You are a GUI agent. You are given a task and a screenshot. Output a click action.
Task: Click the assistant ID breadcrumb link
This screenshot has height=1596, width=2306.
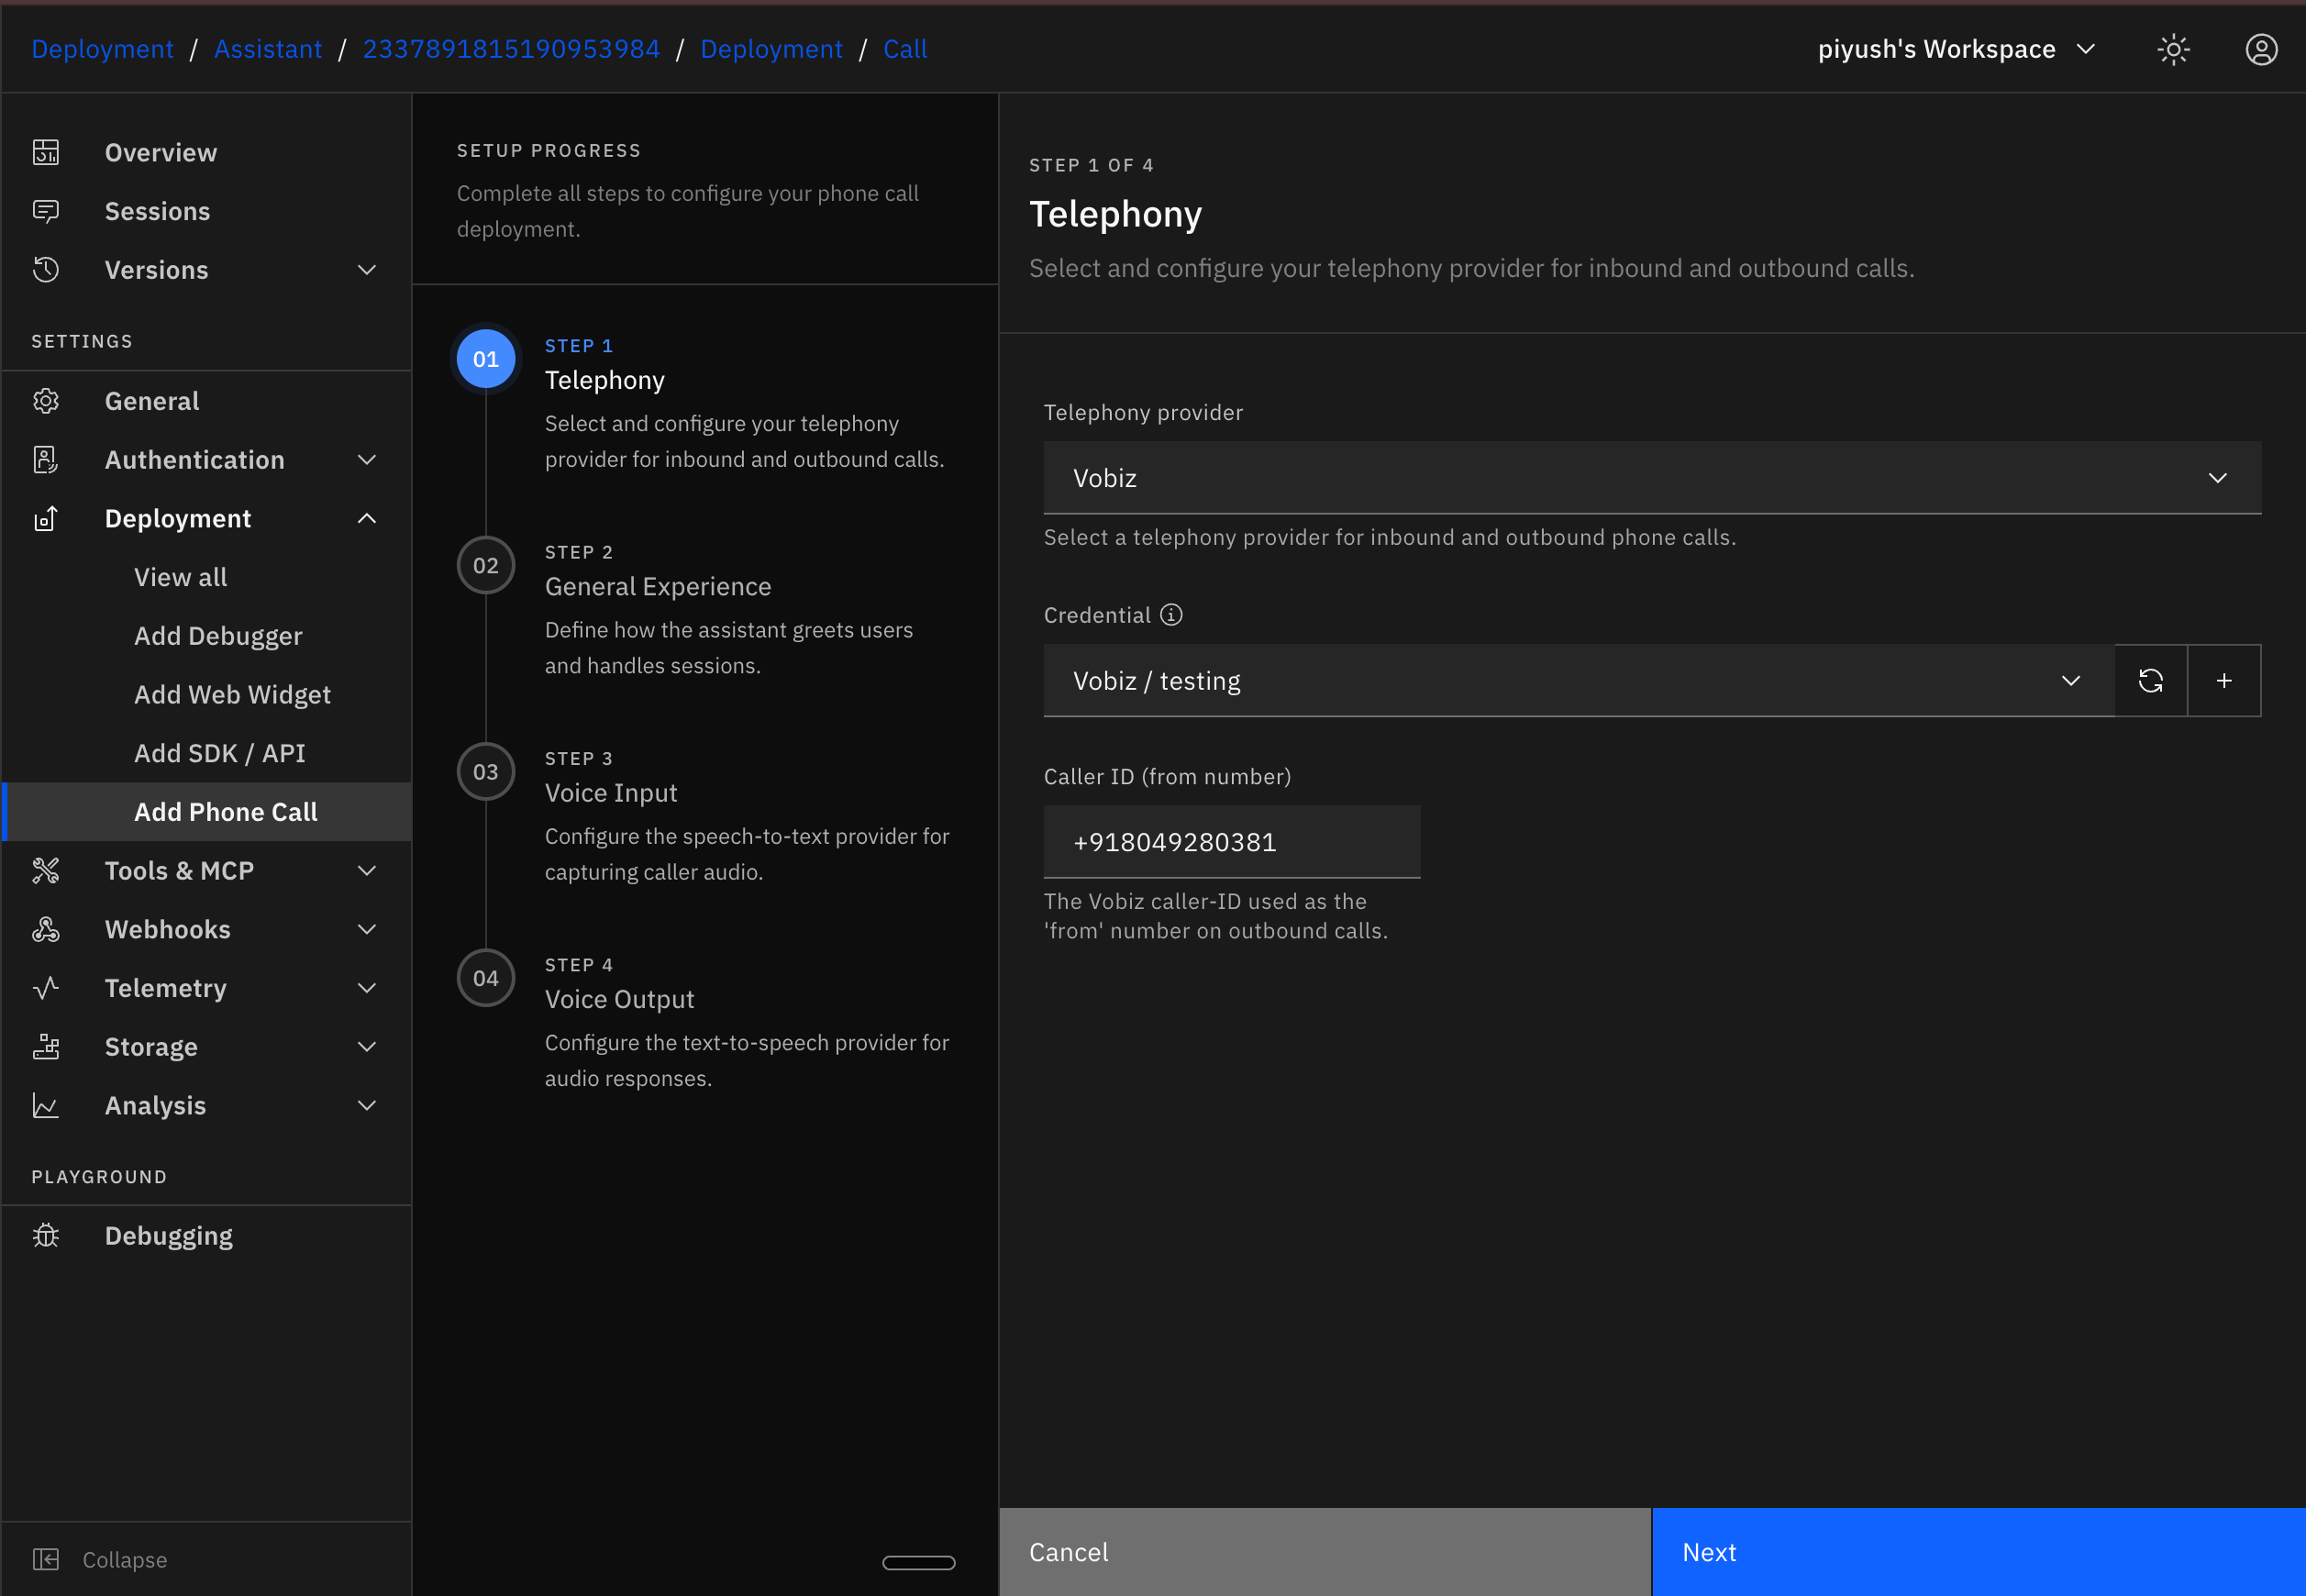pyautogui.click(x=511, y=49)
